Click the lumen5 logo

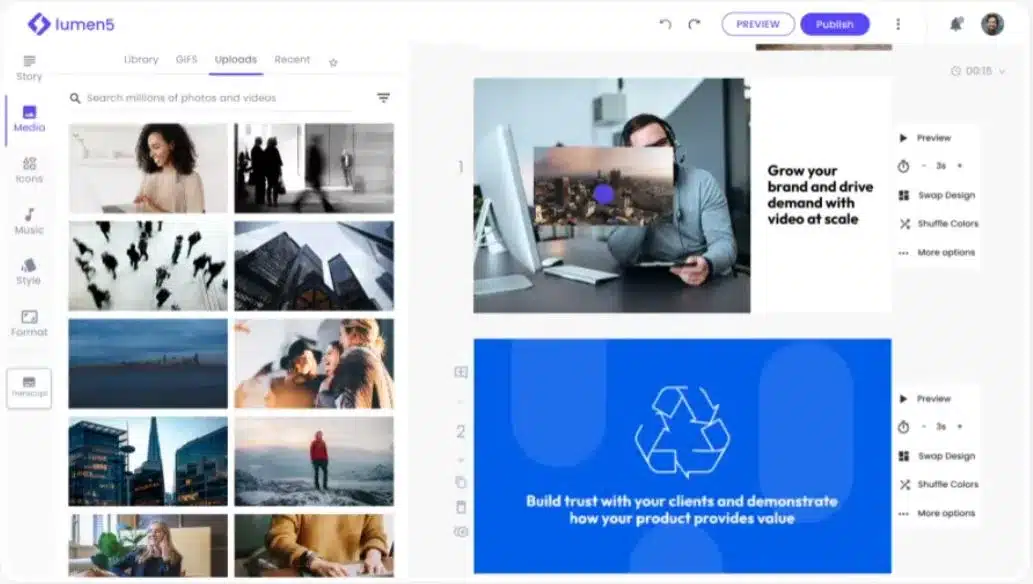point(71,24)
